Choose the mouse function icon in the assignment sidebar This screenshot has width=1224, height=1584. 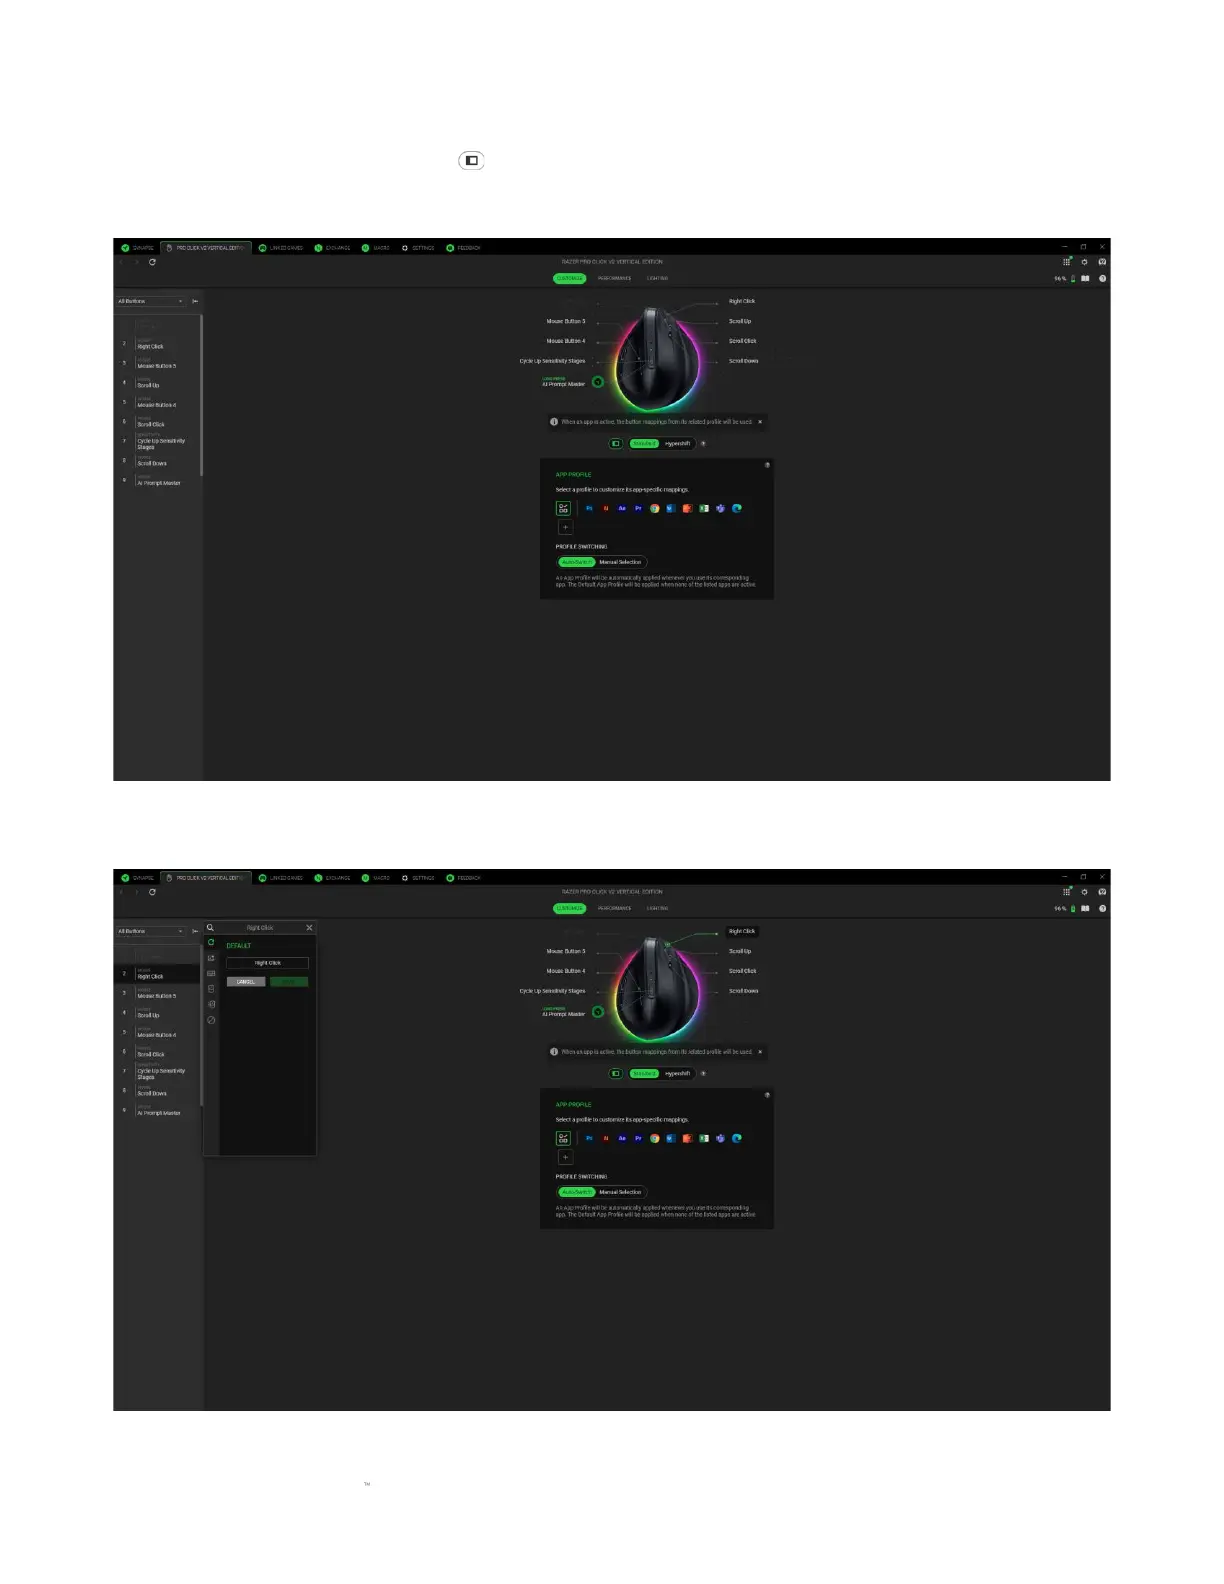(211, 989)
